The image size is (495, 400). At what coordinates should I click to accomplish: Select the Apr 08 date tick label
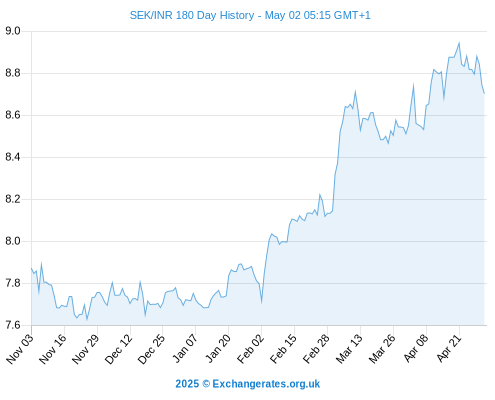[415, 348]
